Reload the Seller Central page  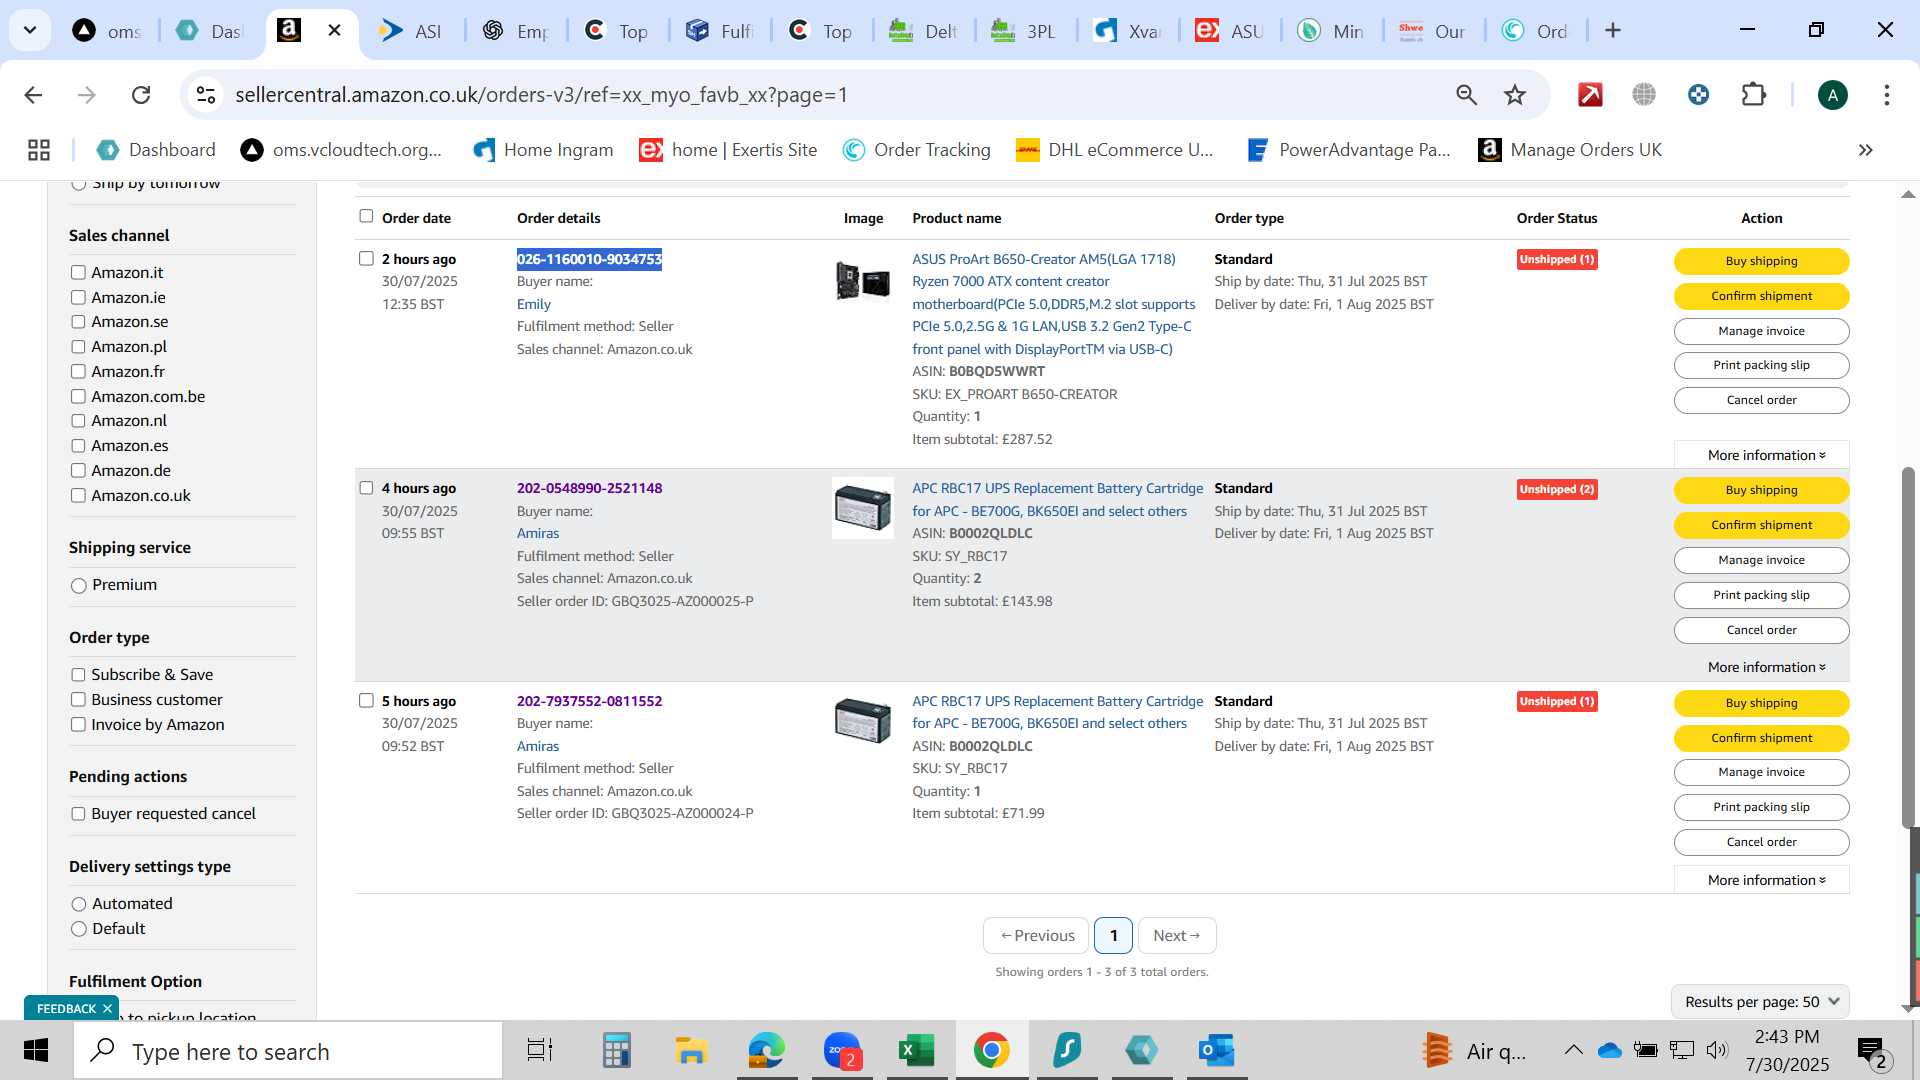point(141,95)
